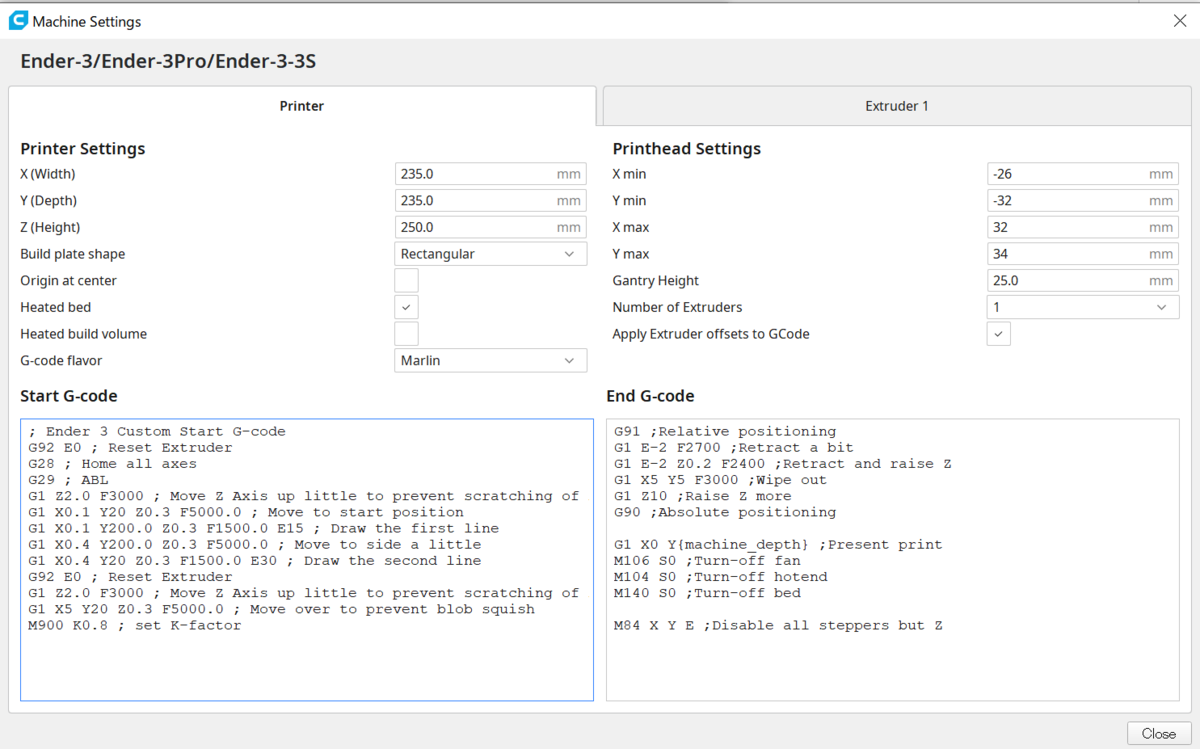Edit the Y (Depth) value field
The image size is (1200, 749).
490,200
